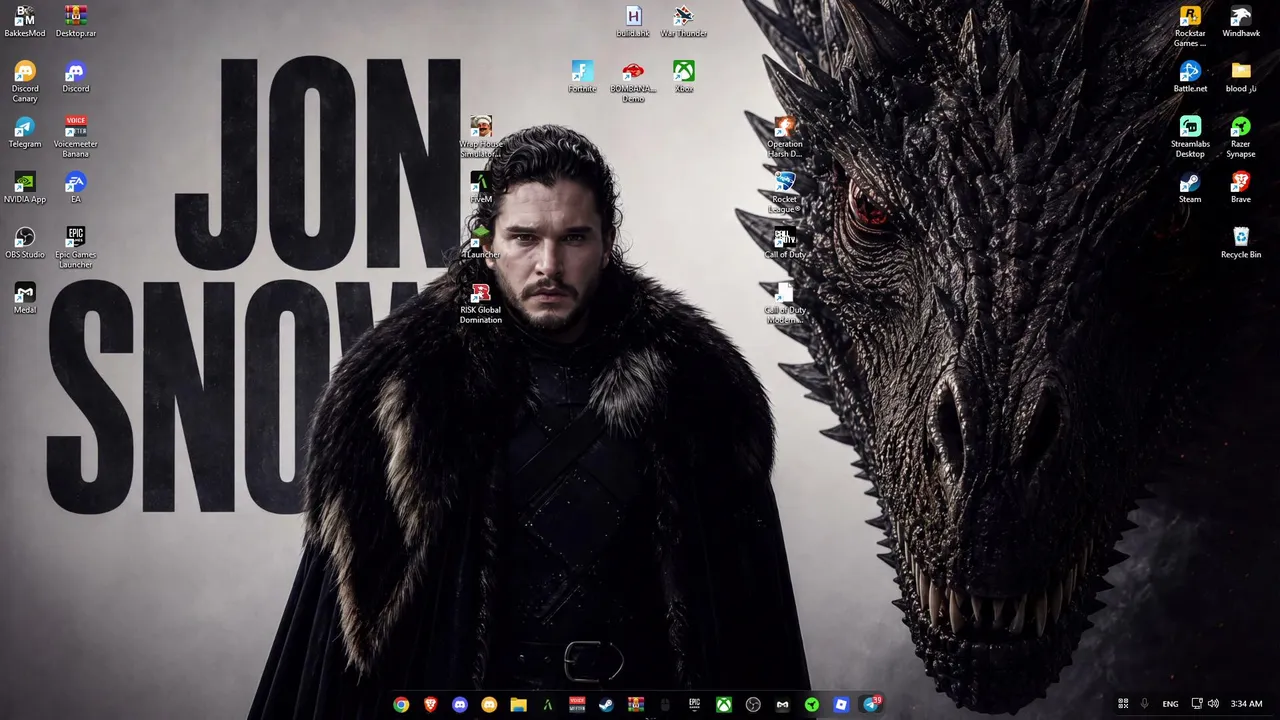Image resolution: width=1280 pixels, height=720 pixels.
Task: Select the Epic Games Launcher desktop shortcut
Action: [76, 247]
